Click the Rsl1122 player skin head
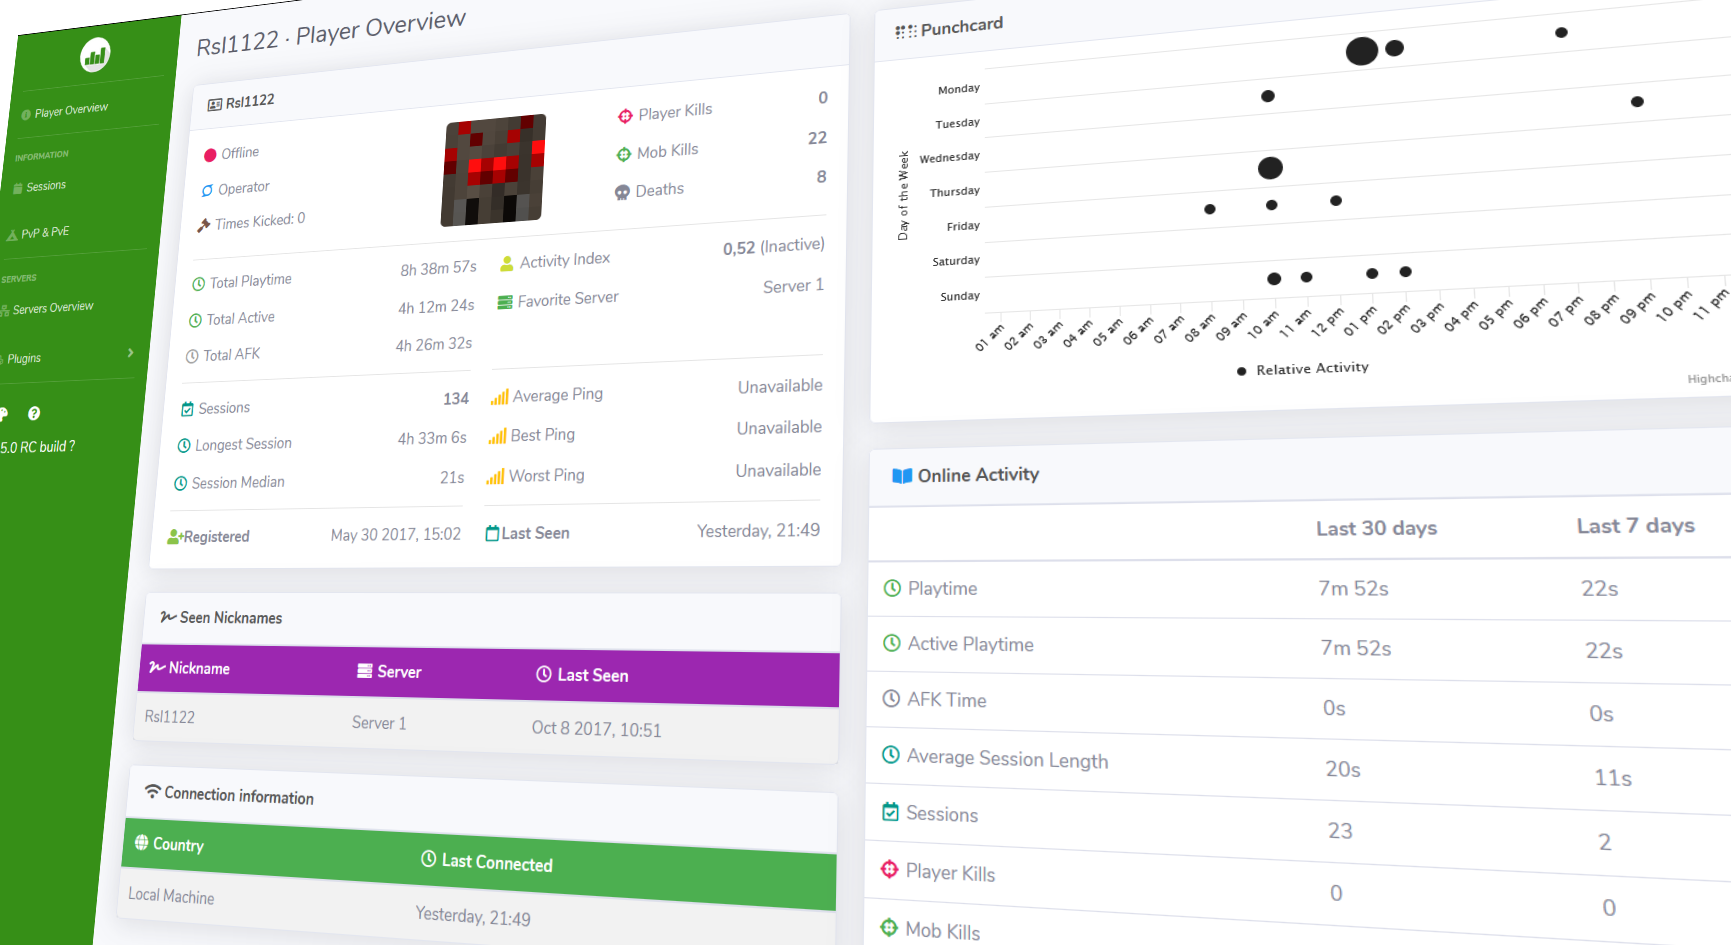 pyautogui.click(x=493, y=170)
